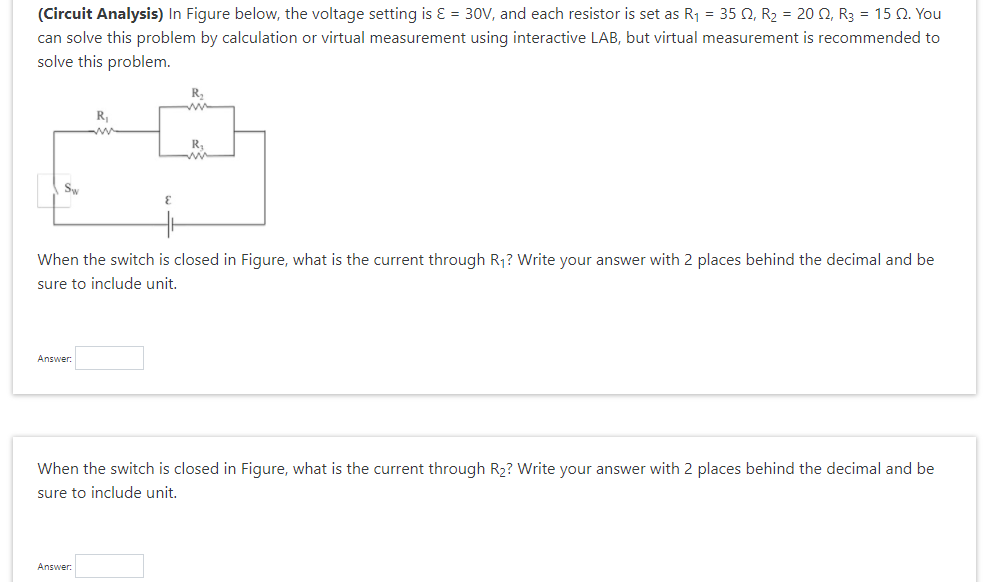This screenshot has width=989, height=582.
Task: Click the small box surrounding the switch Sw
Action: coord(54,190)
